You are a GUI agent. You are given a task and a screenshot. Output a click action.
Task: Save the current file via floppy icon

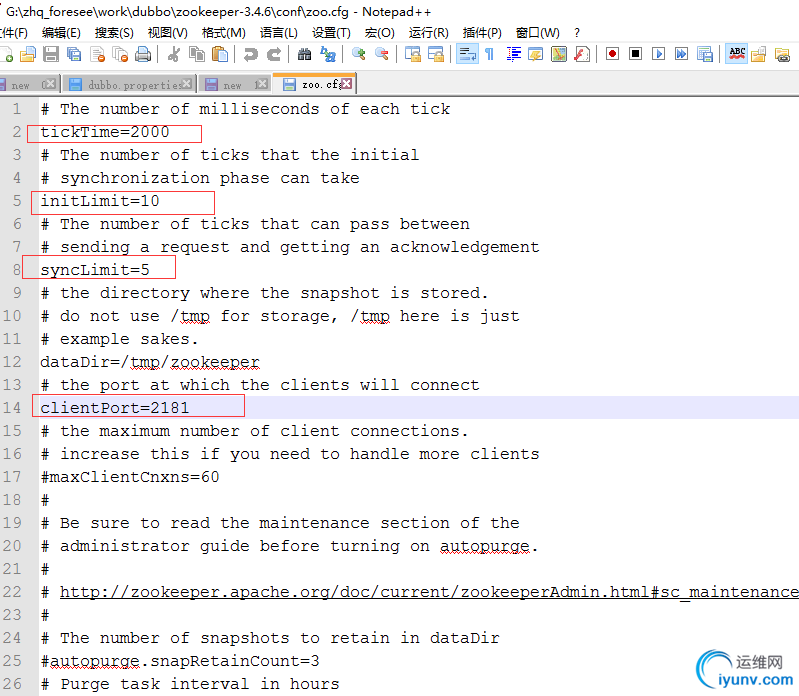coord(51,54)
